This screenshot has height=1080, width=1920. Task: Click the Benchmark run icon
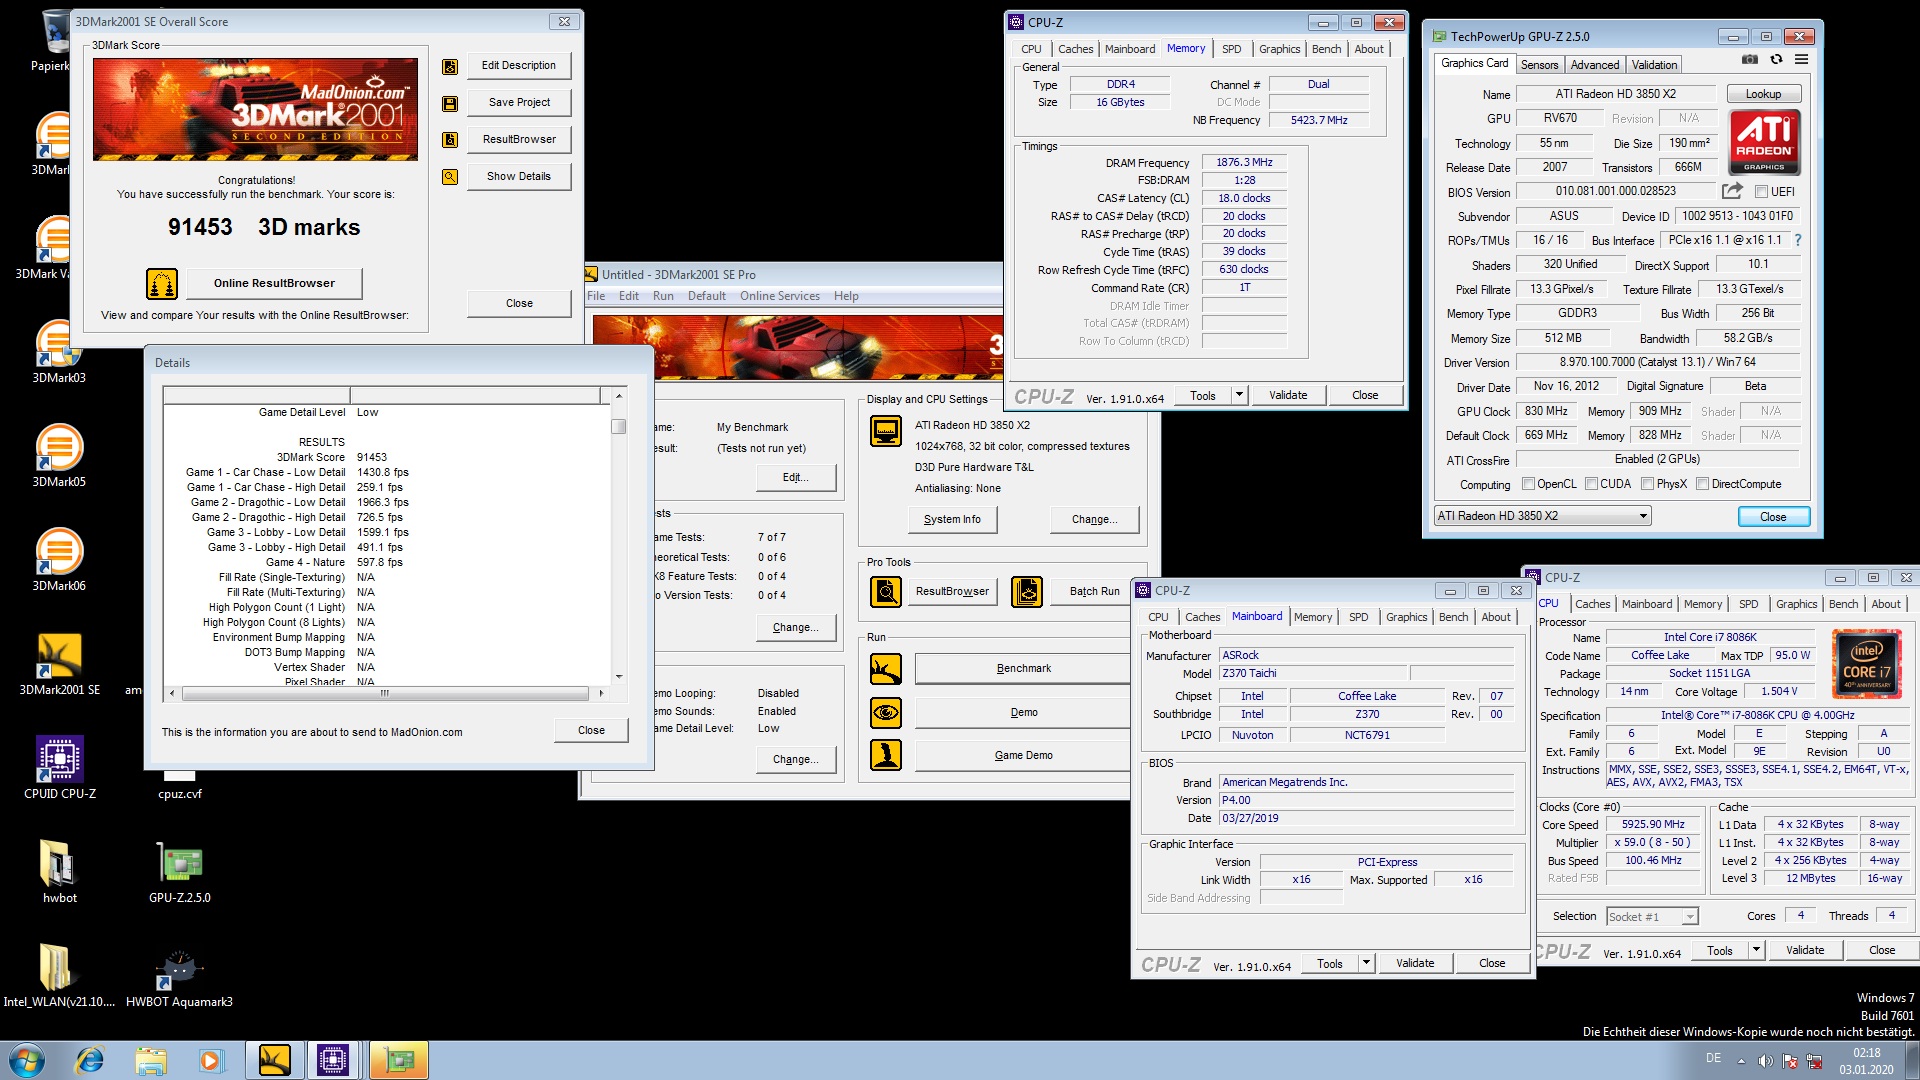886,669
